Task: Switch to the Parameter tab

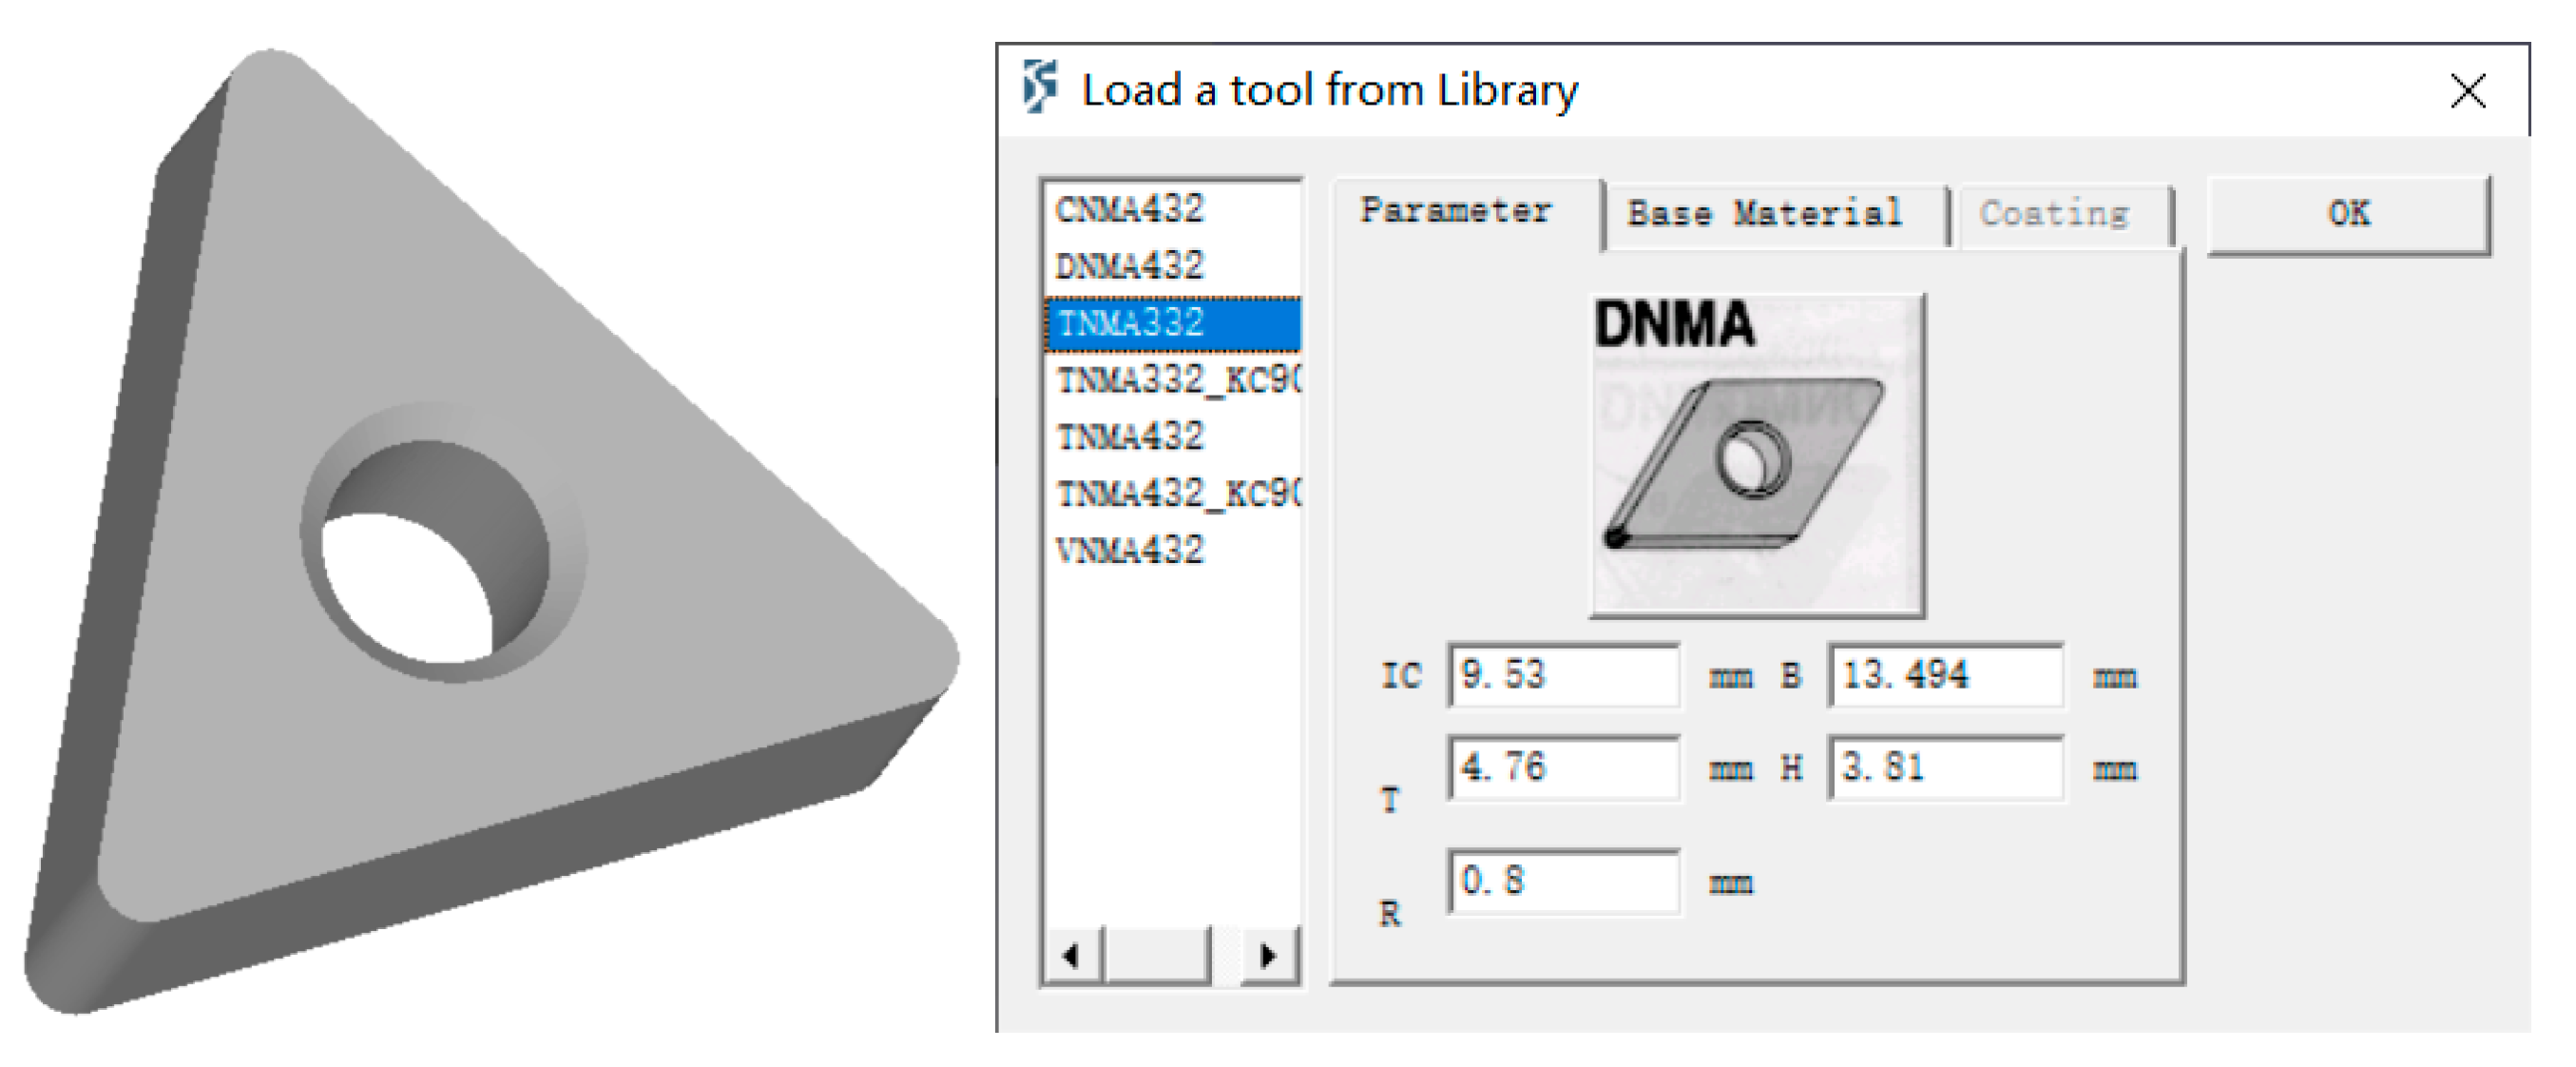Action: pyautogui.click(x=1456, y=211)
